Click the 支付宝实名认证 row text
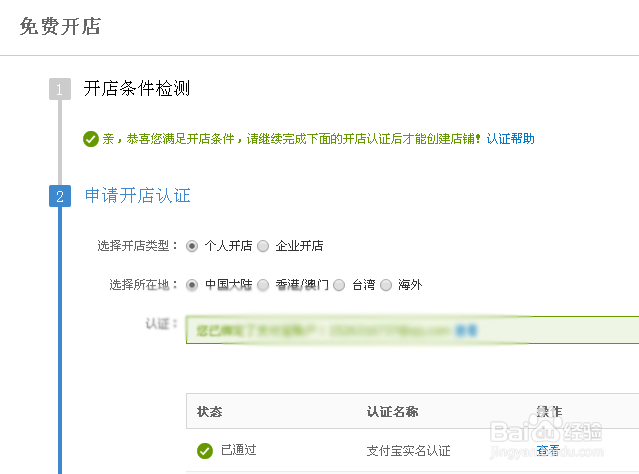 click(408, 451)
